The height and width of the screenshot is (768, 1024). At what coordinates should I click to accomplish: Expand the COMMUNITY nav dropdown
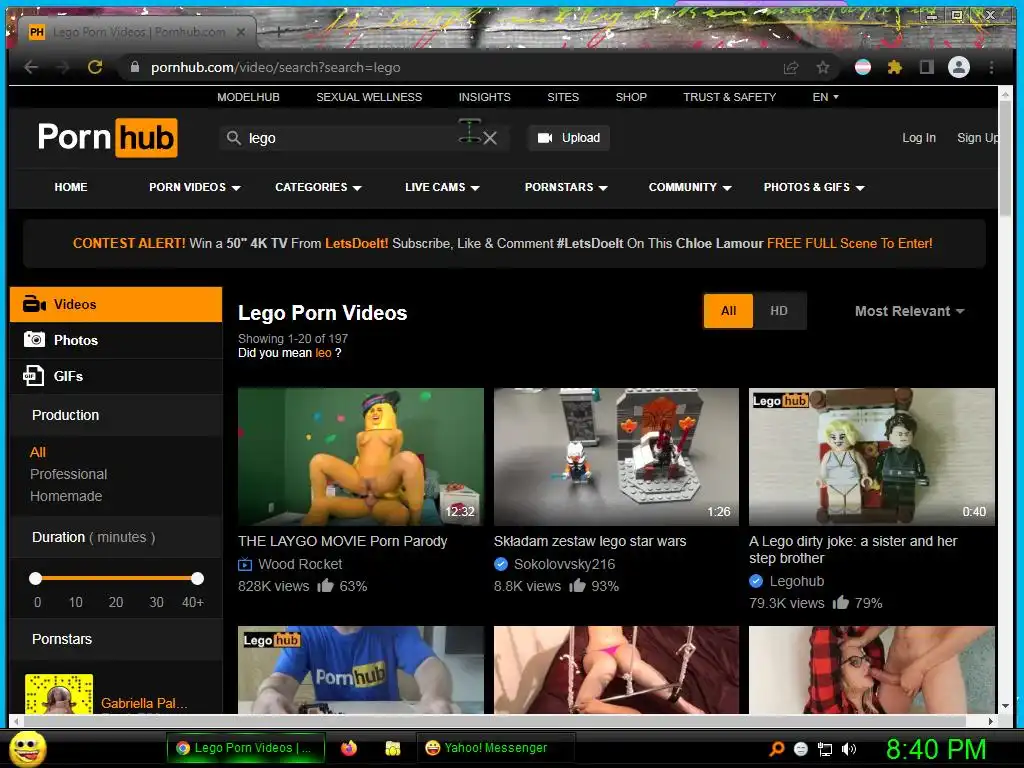690,187
